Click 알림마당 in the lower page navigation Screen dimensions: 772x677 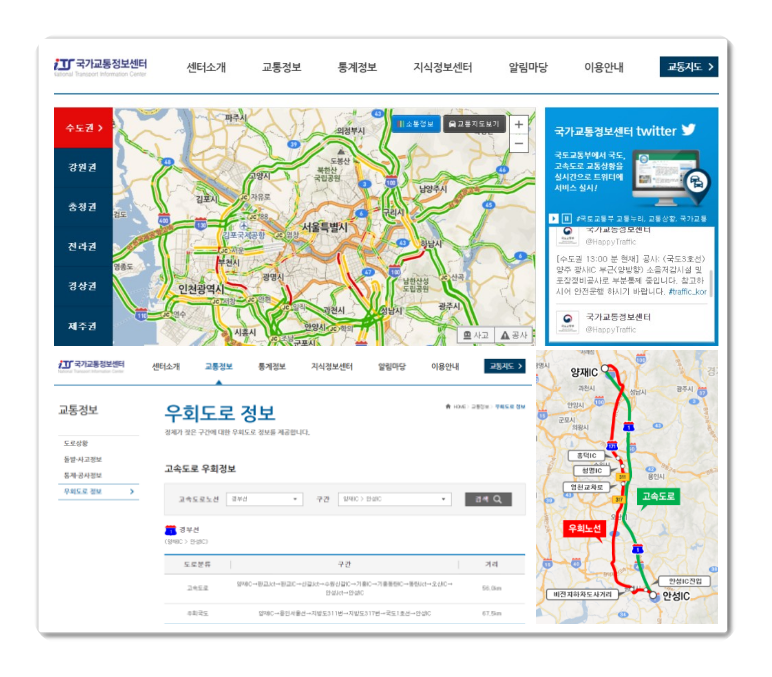391,366
